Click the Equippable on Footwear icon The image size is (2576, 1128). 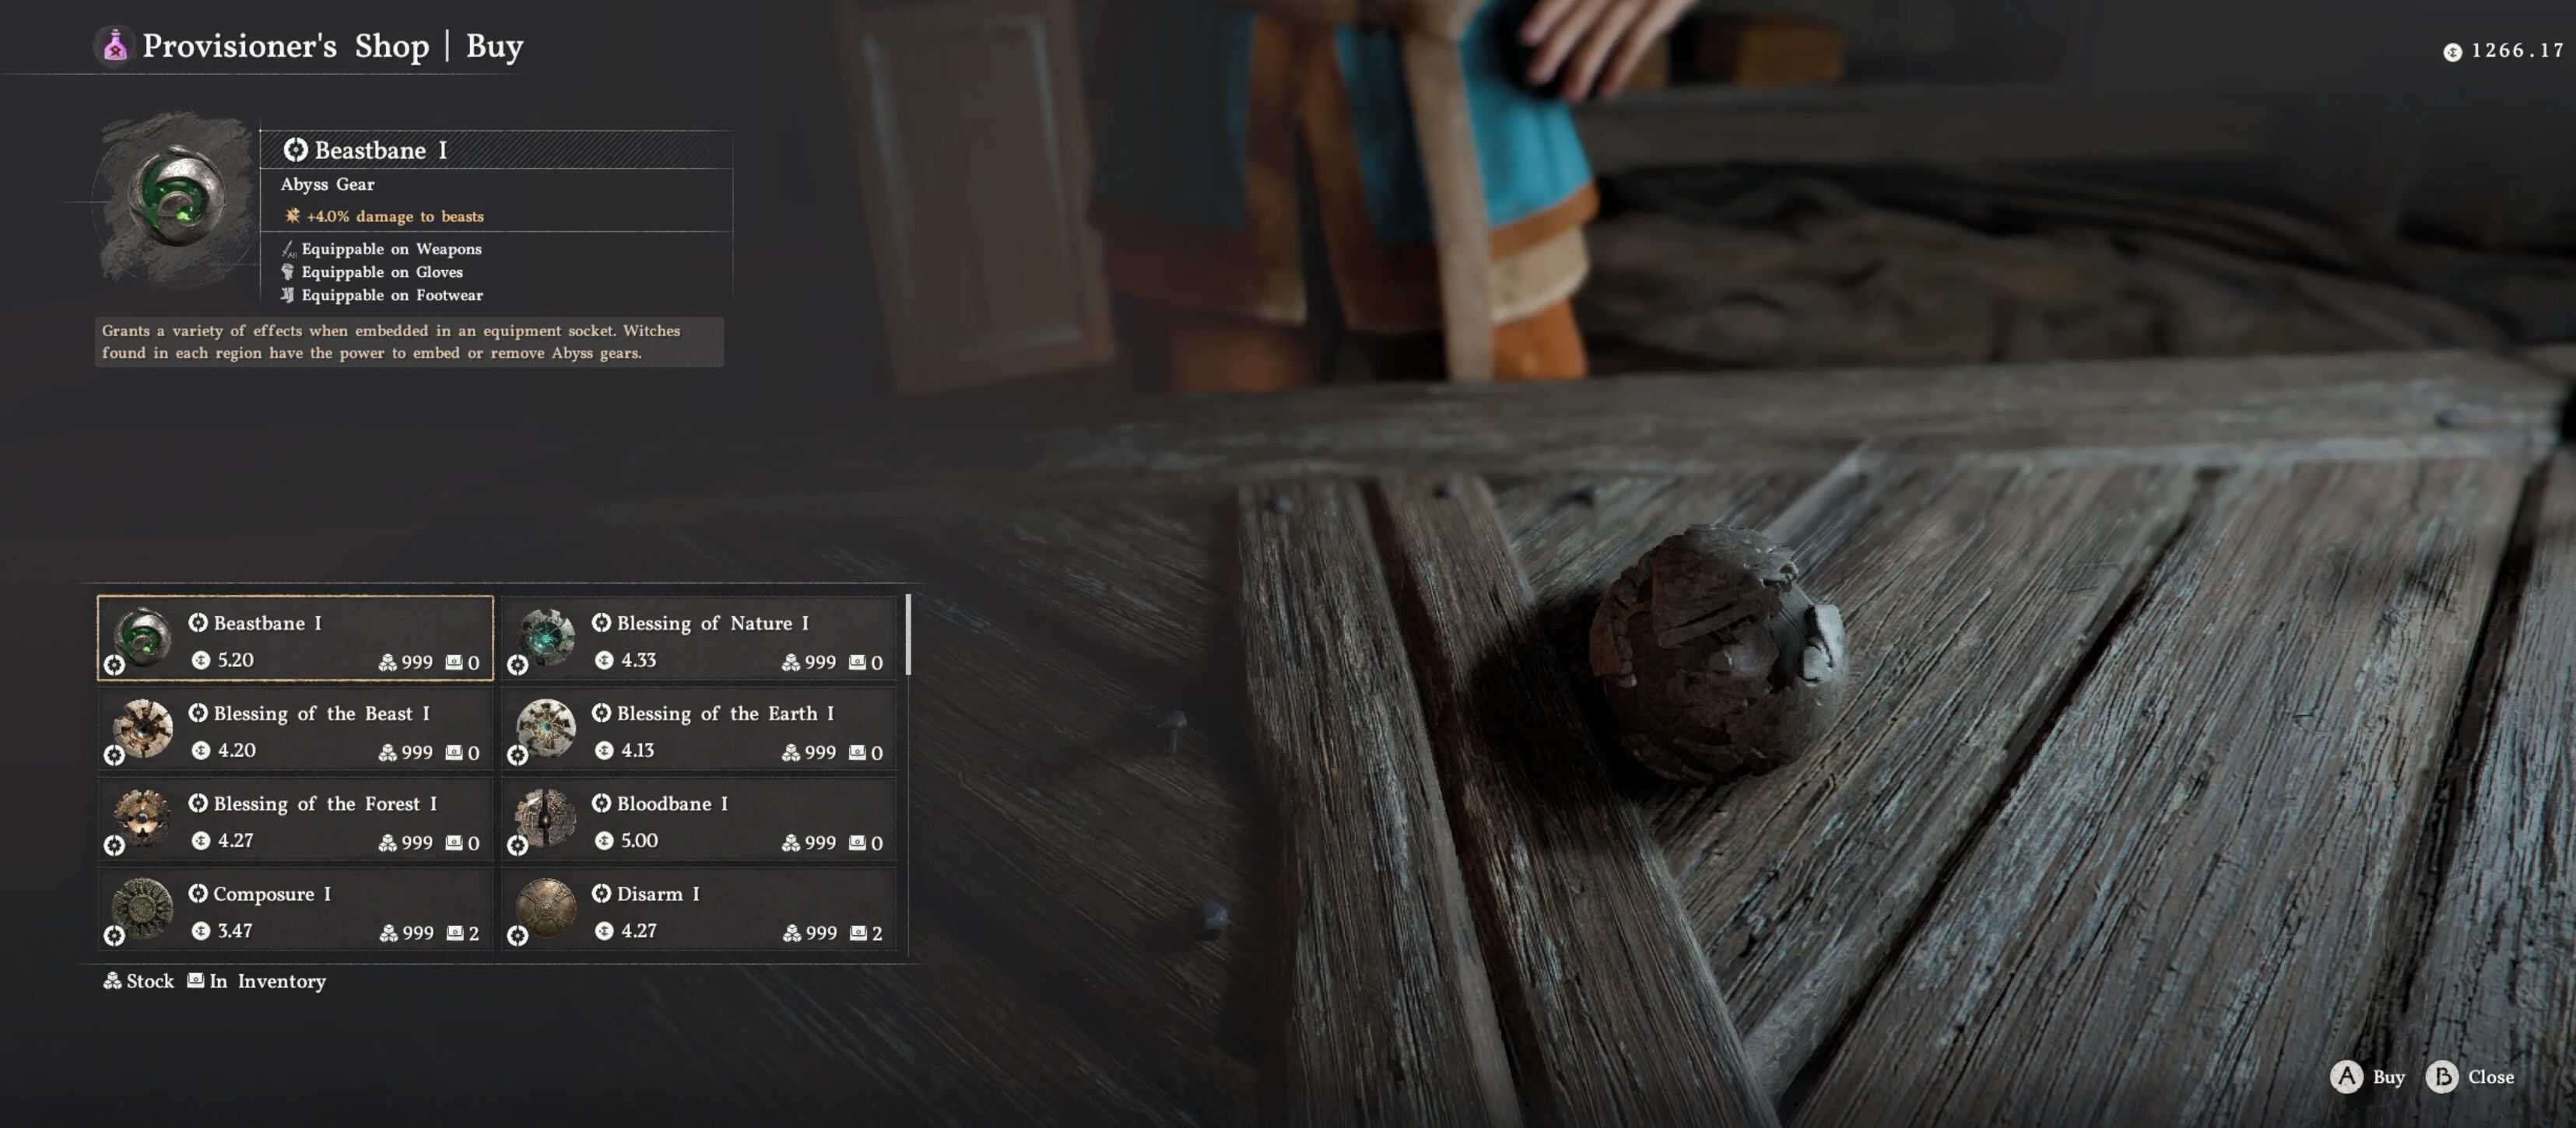click(288, 295)
